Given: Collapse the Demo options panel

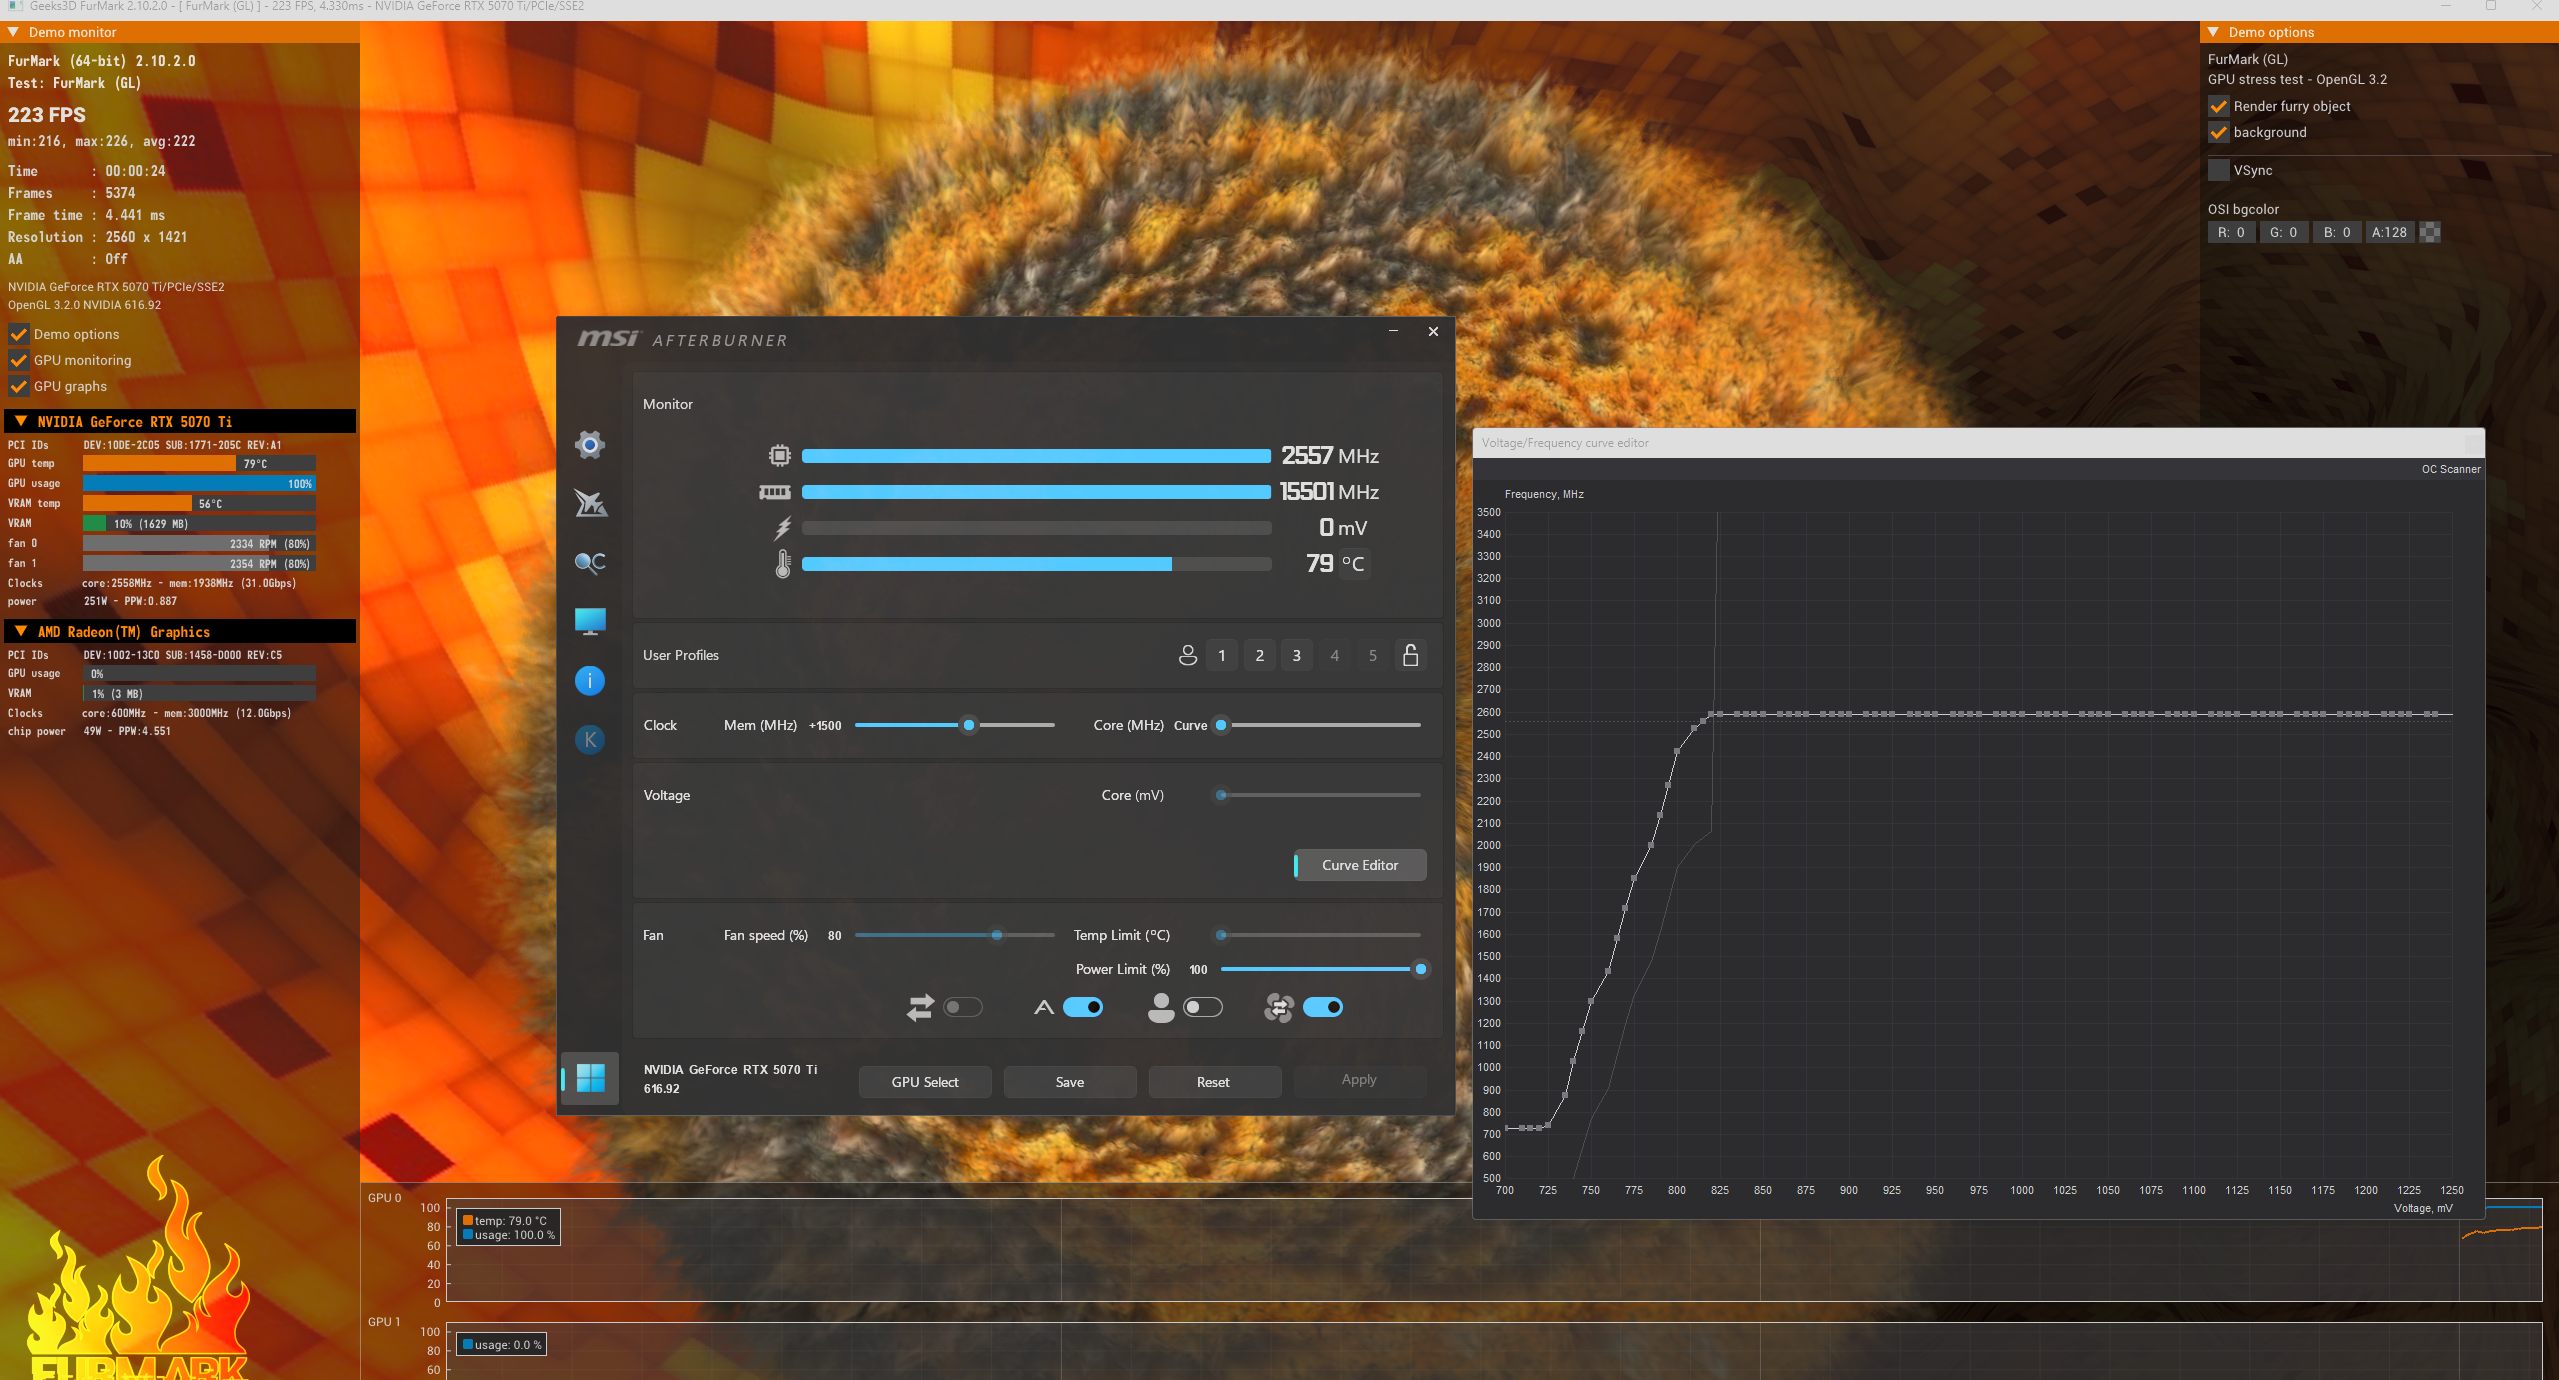Looking at the screenshot, I should coord(2213,32).
